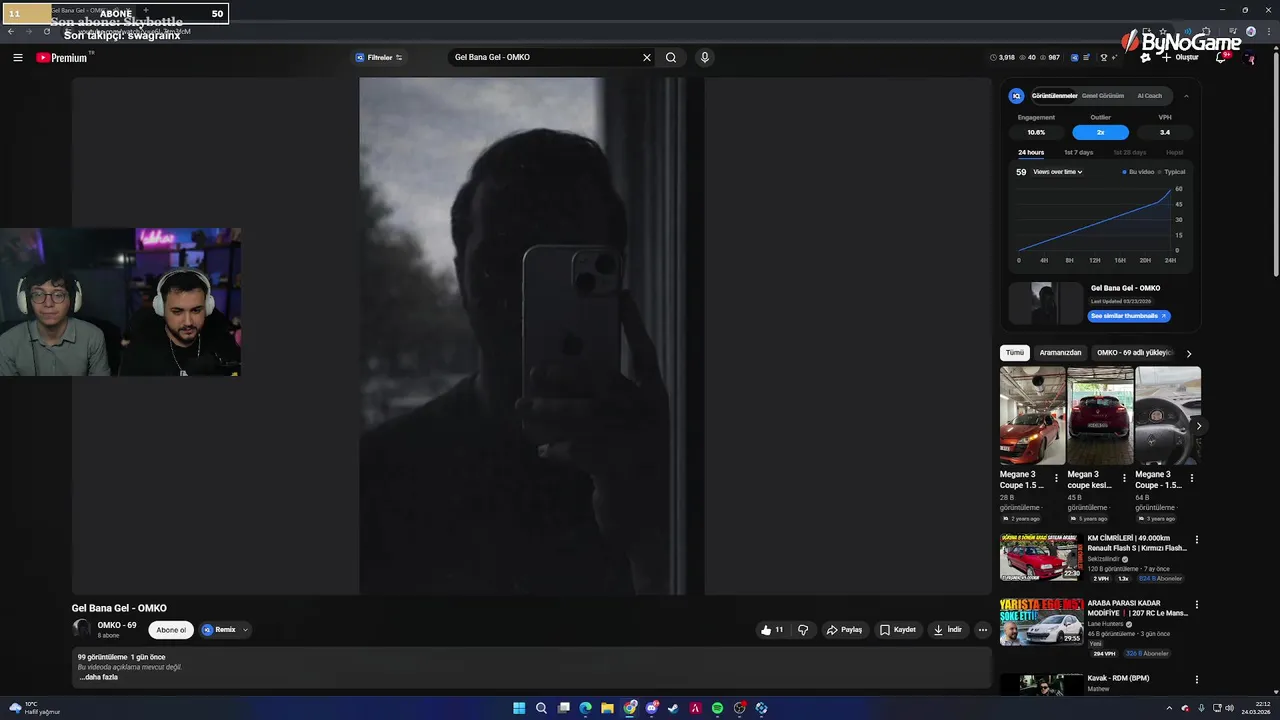The height and width of the screenshot is (720, 1280).
Task: Like the video with thumbs up
Action: coord(772,630)
